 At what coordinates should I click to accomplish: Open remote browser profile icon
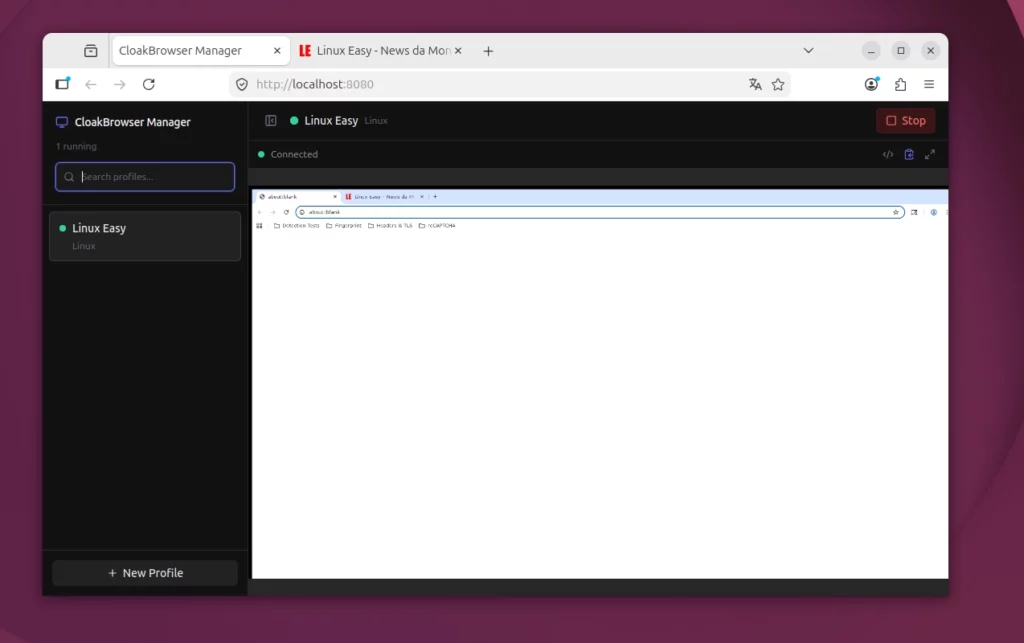(934, 212)
